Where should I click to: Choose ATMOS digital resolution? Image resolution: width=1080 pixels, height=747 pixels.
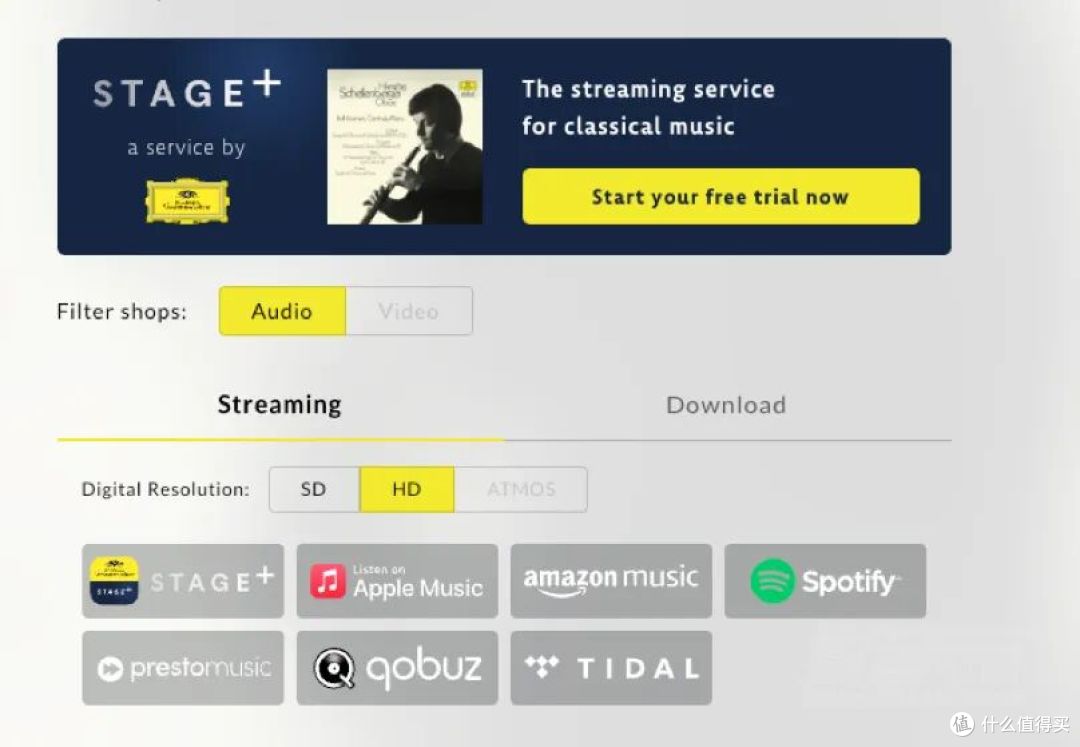[x=521, y=490]
